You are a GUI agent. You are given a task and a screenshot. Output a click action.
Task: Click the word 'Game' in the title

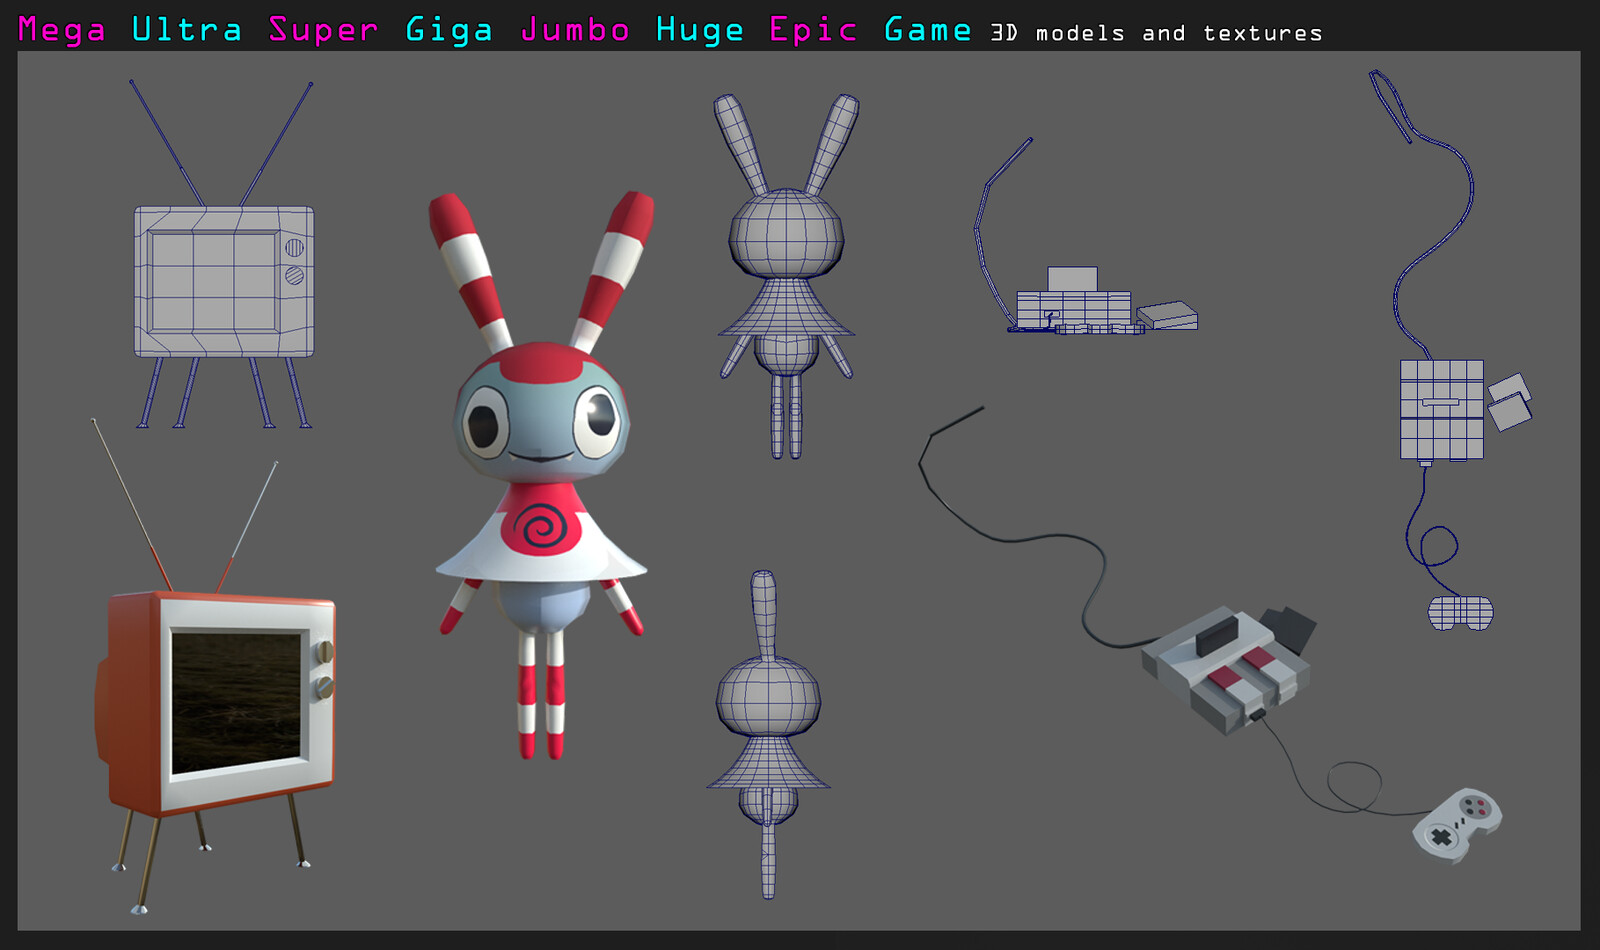[x=928, y=29]
